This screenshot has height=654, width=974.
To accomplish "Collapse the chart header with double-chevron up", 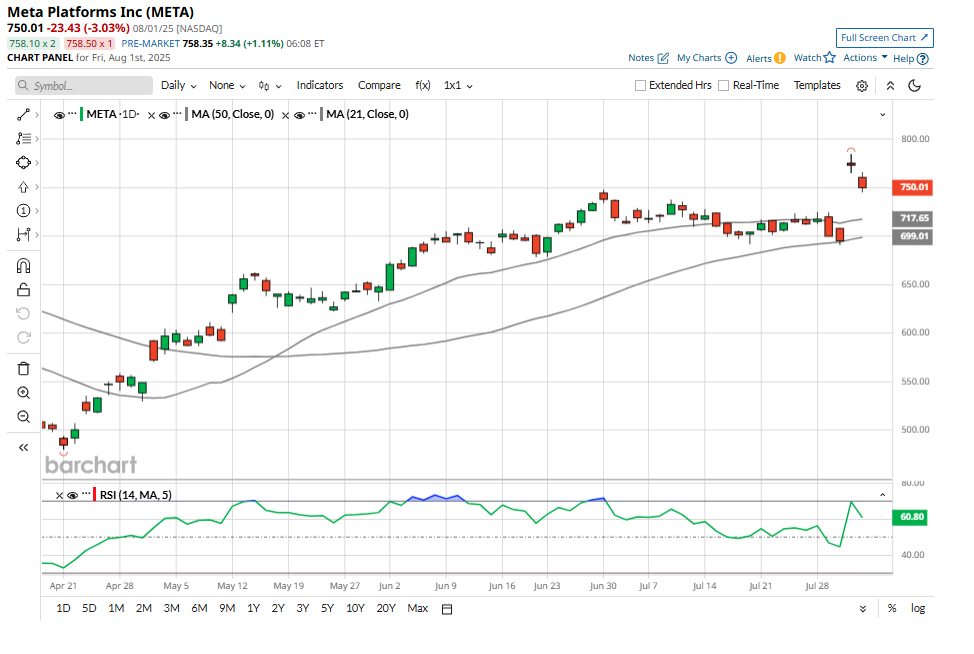I will [x=890, y=86].
